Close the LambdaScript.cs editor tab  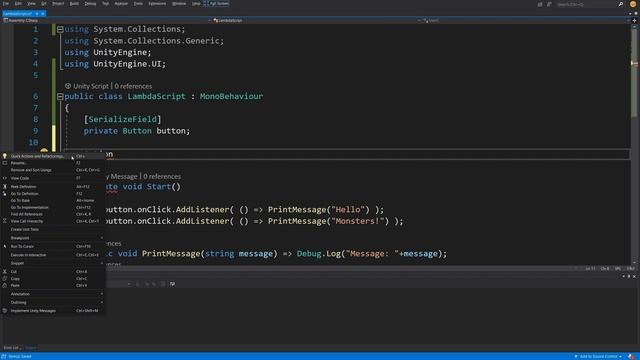tap(42, 13)
